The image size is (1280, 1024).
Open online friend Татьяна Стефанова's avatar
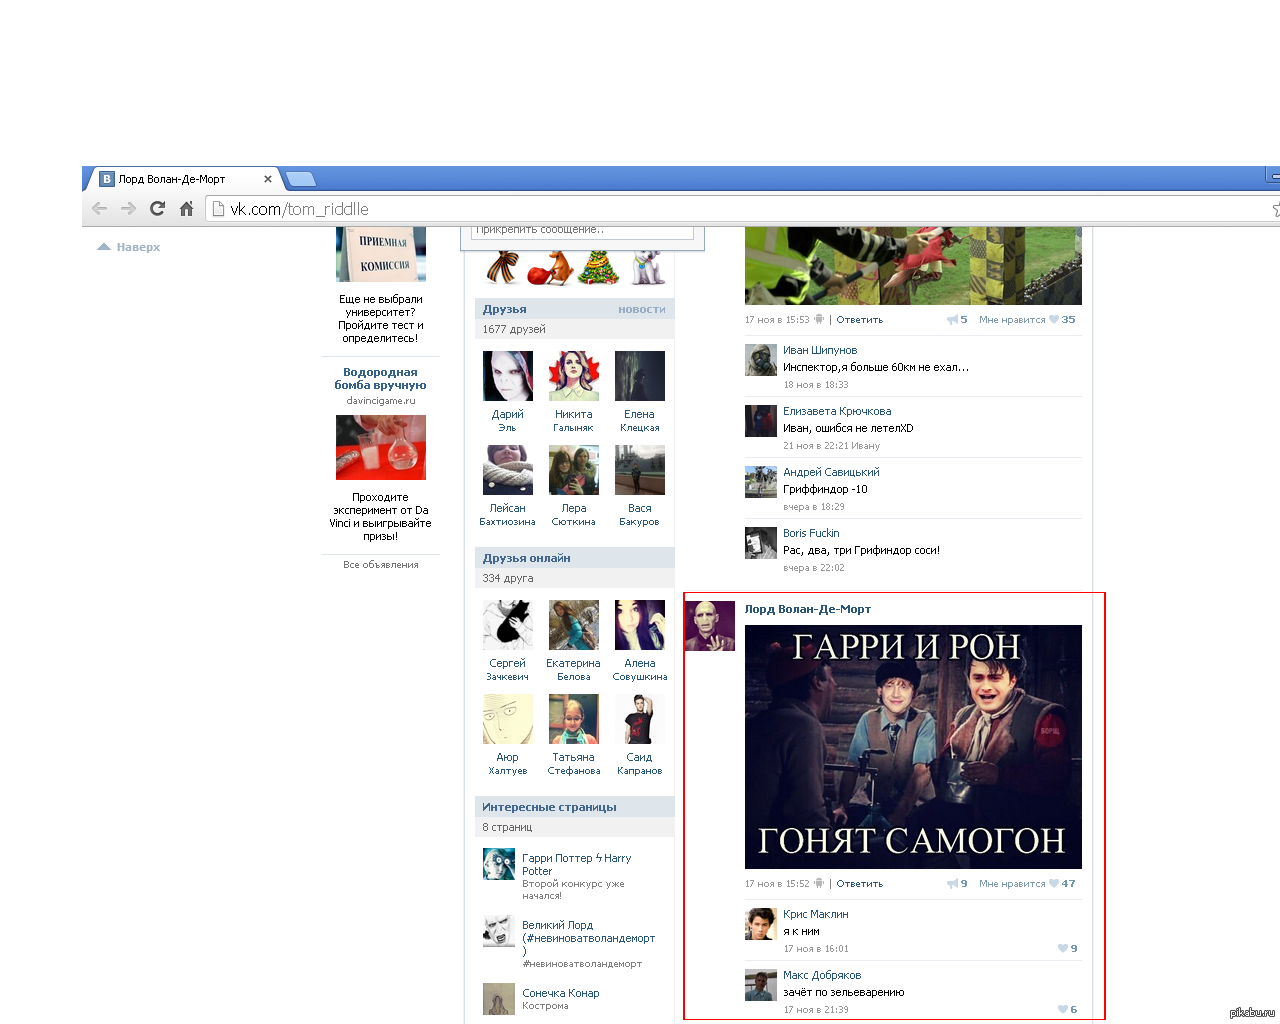tap(574, 719)
